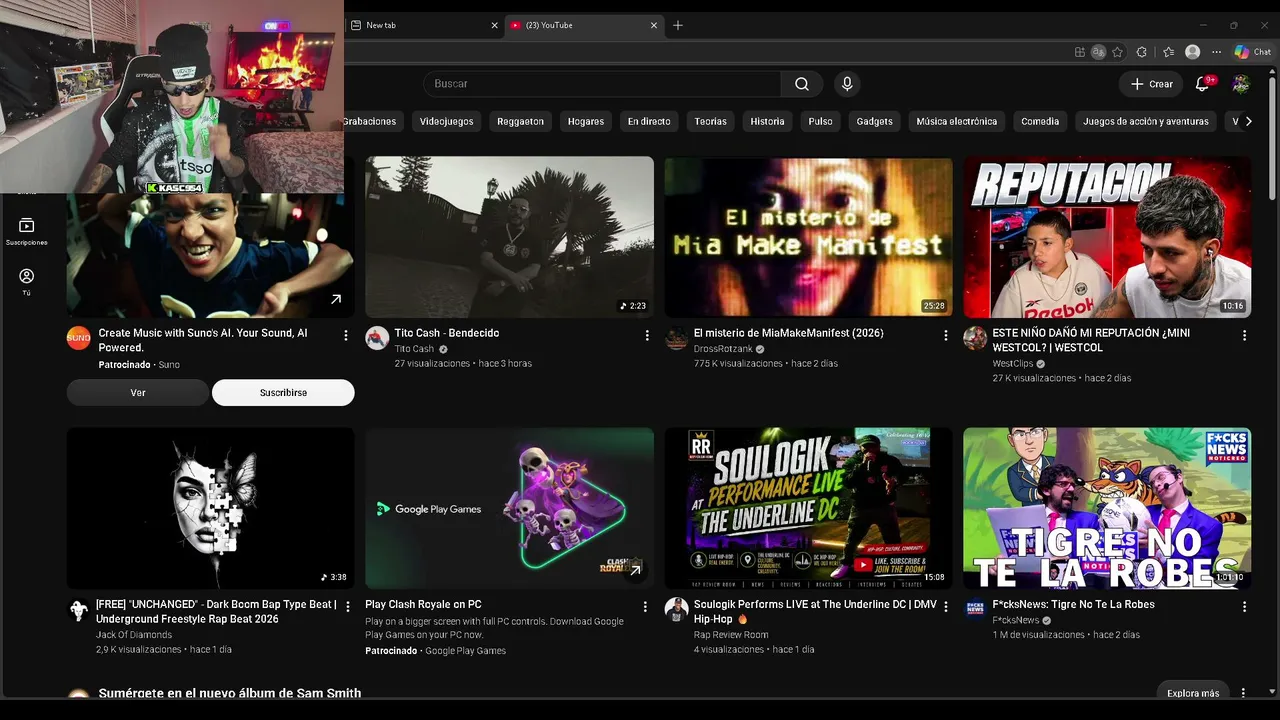This screenshot has height=720, width=1280.
Task: Switch to the (23) YouTube tab
Action: 585,25
